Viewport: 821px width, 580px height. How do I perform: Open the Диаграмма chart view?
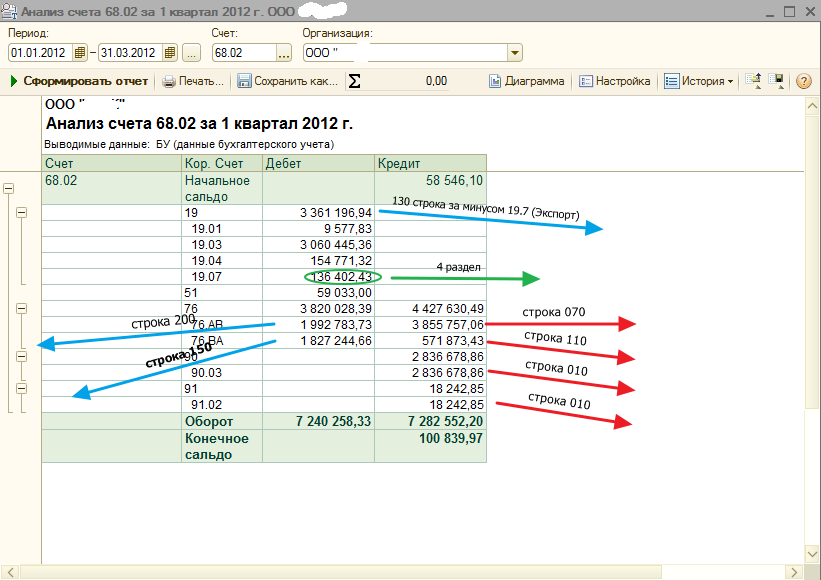526,81
